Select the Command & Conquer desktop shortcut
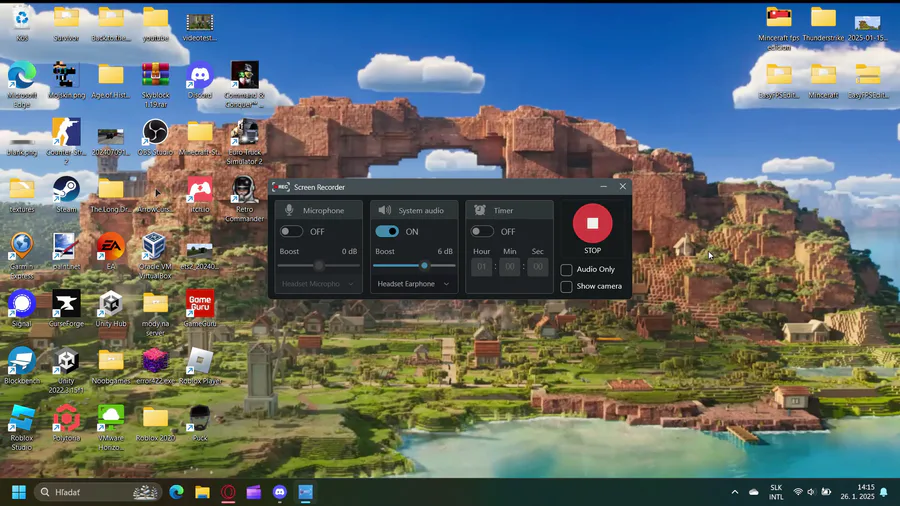The height and width of the screenshot is (506, 900). pos(245,84)
